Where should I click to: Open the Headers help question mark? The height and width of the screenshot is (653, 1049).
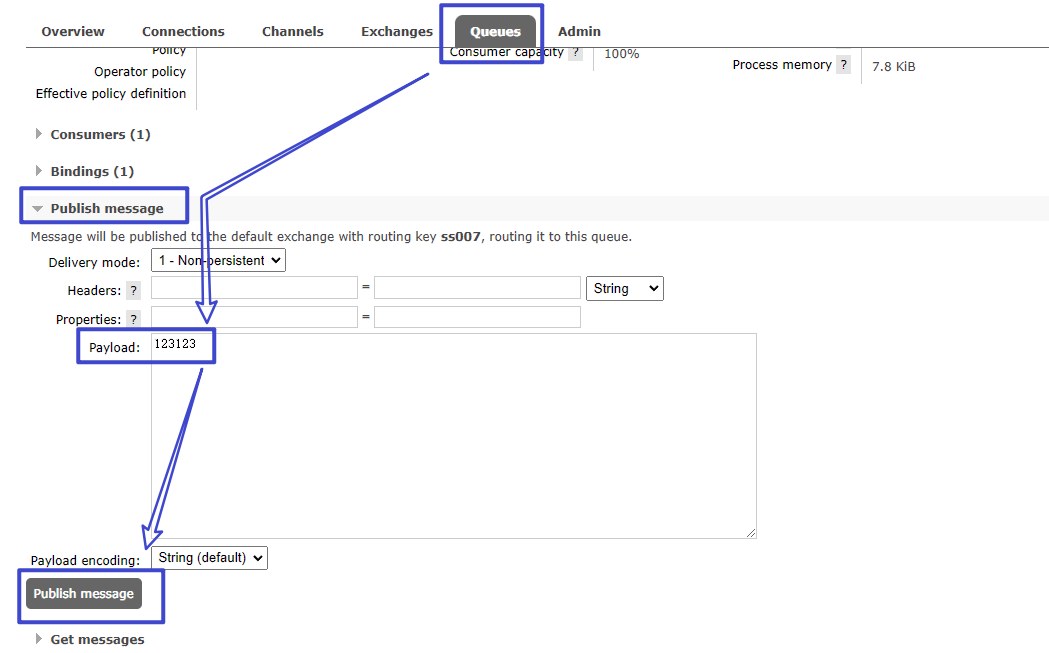click(133, 290)
